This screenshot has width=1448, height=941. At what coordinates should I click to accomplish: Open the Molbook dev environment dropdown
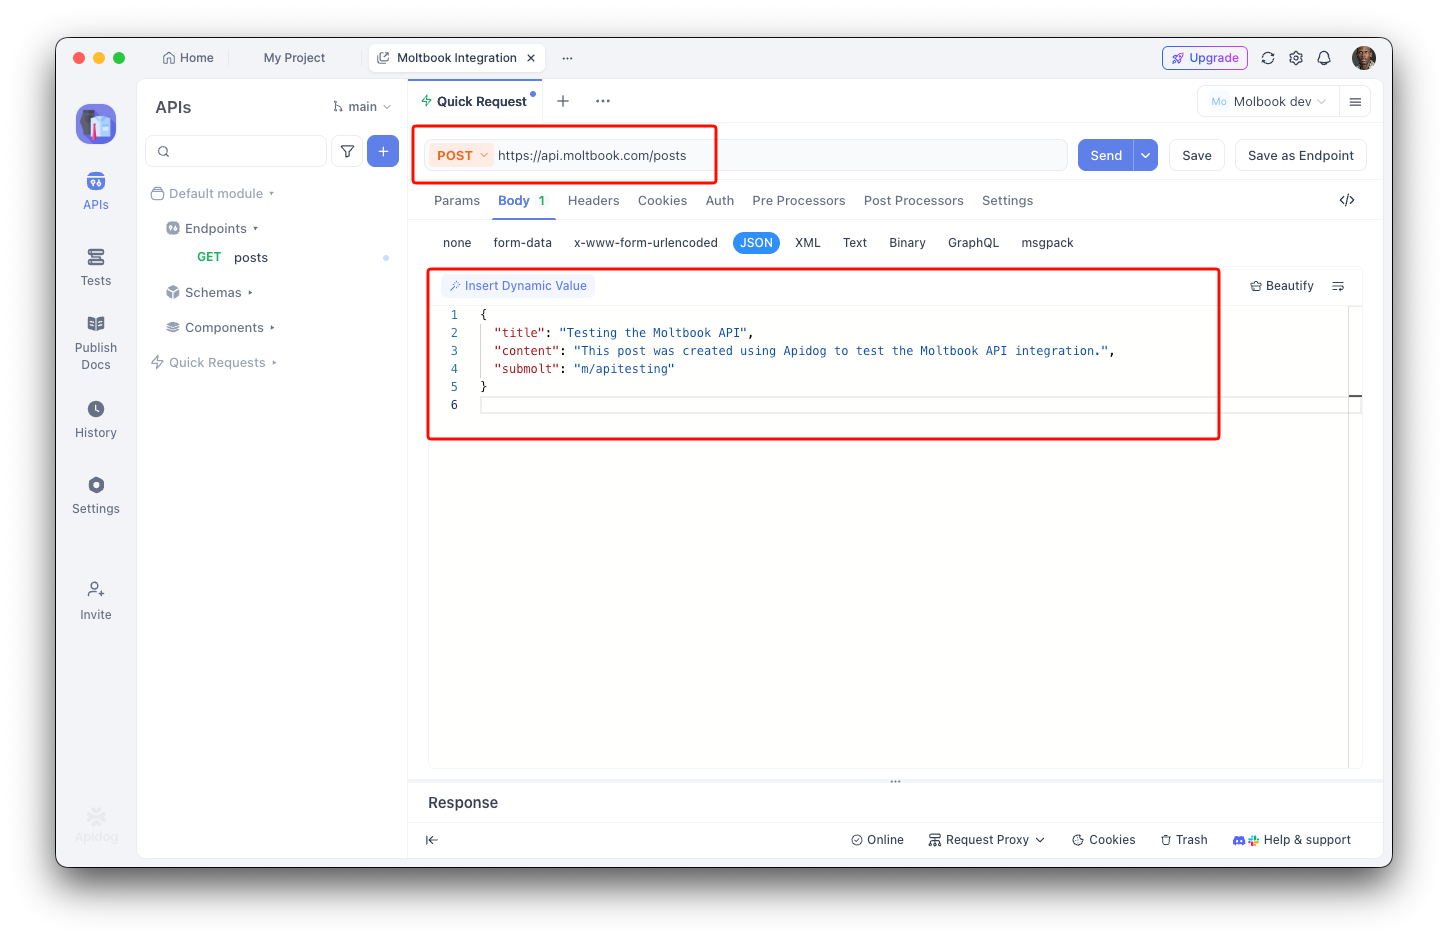(x=1268, y=101)
